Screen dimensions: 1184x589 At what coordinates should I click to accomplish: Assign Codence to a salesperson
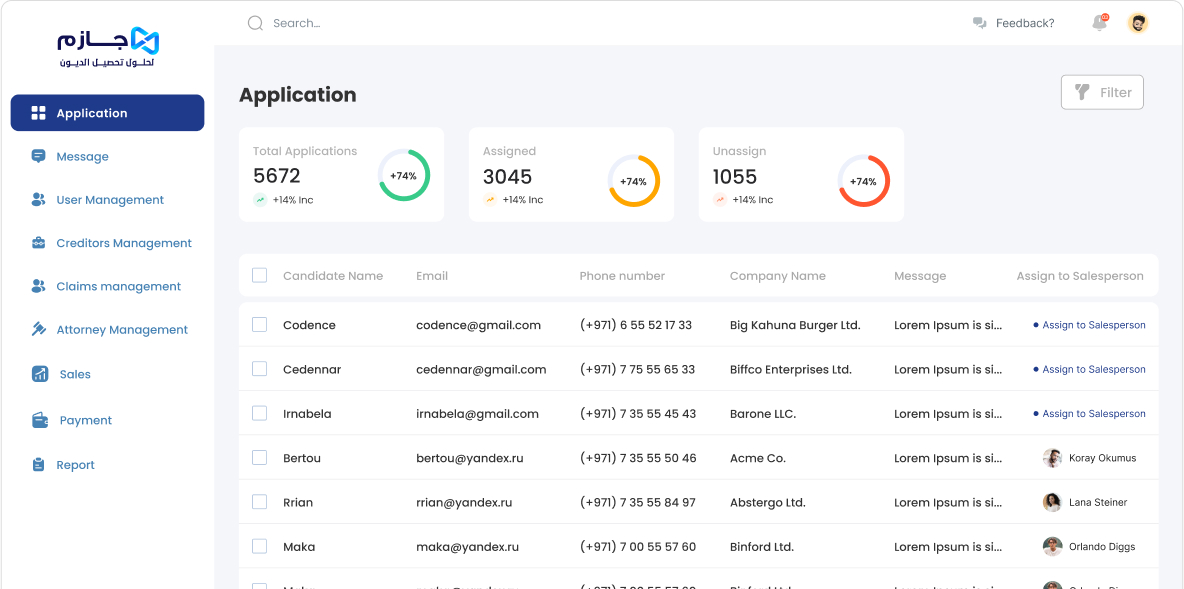(1089, 325)
